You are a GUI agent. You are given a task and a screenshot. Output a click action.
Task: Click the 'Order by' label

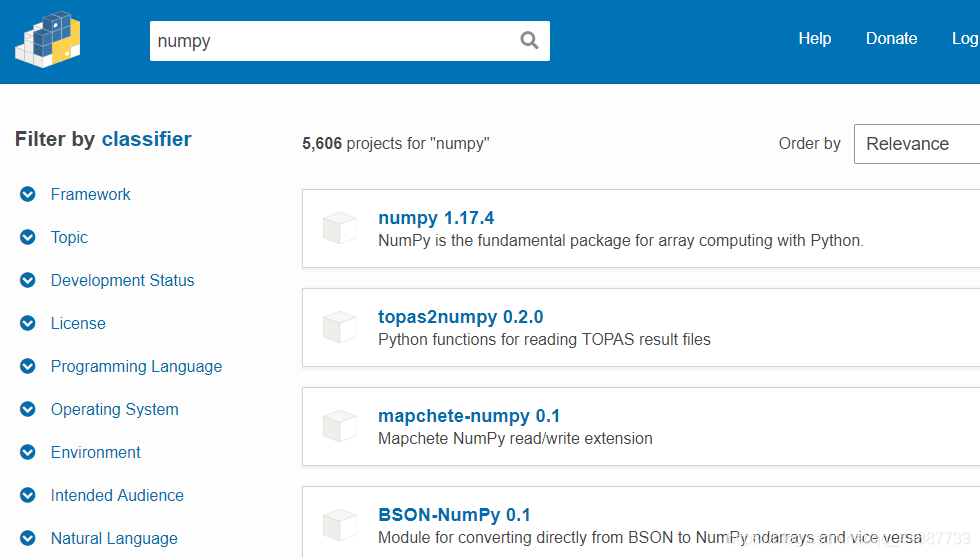[x=809, y=144]
